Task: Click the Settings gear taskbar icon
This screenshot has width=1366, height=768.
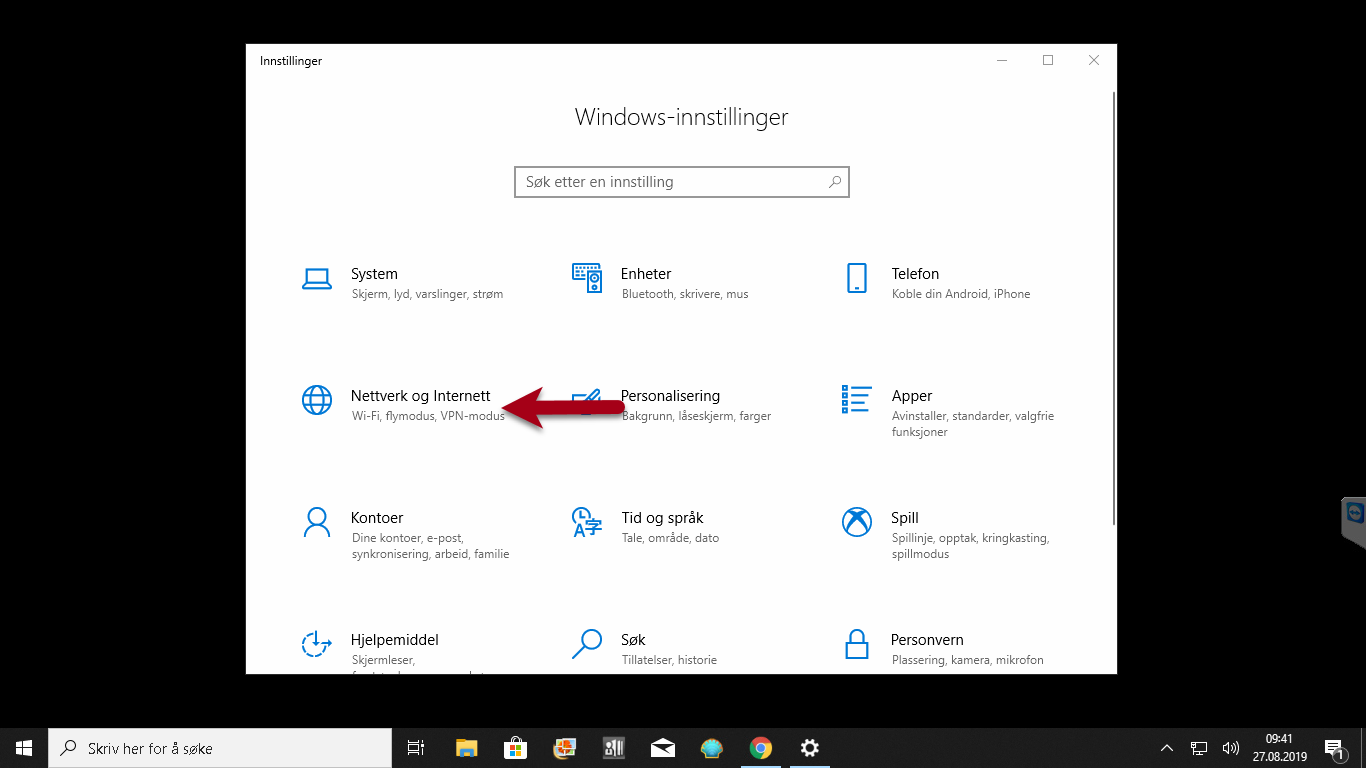Action: (x=810, y=748)
